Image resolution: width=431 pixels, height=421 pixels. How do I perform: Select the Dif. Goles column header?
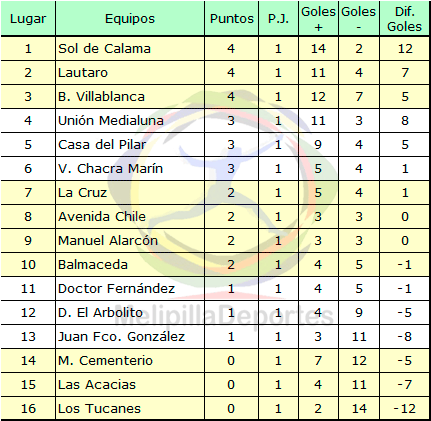(x=404, y=19)
